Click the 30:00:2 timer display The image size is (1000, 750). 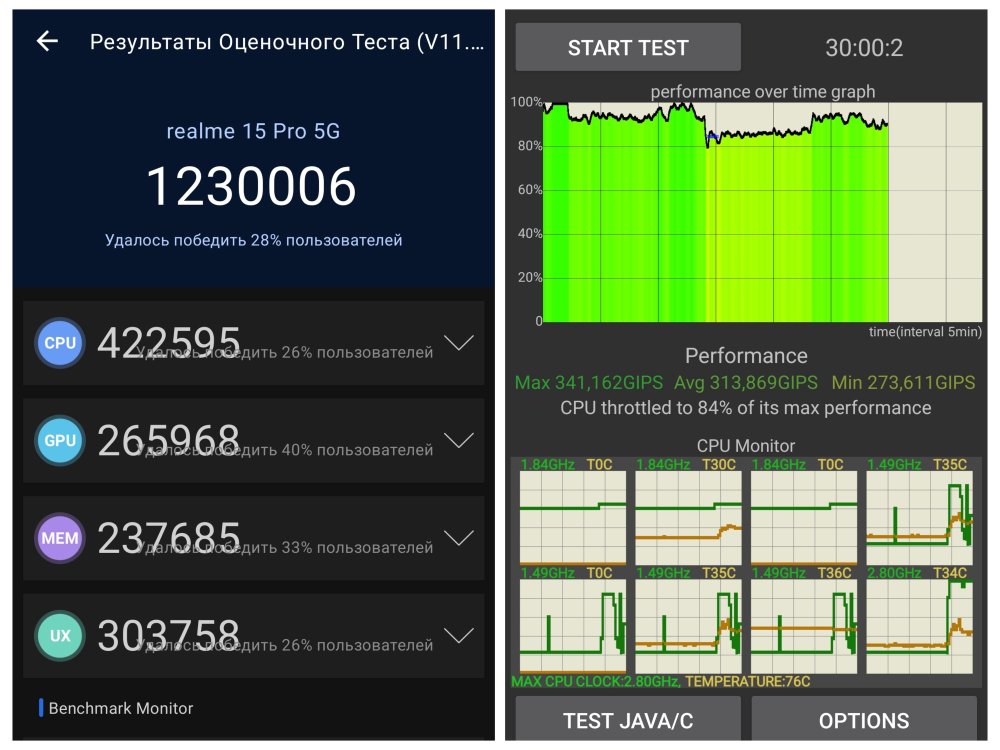pos(864,48)
